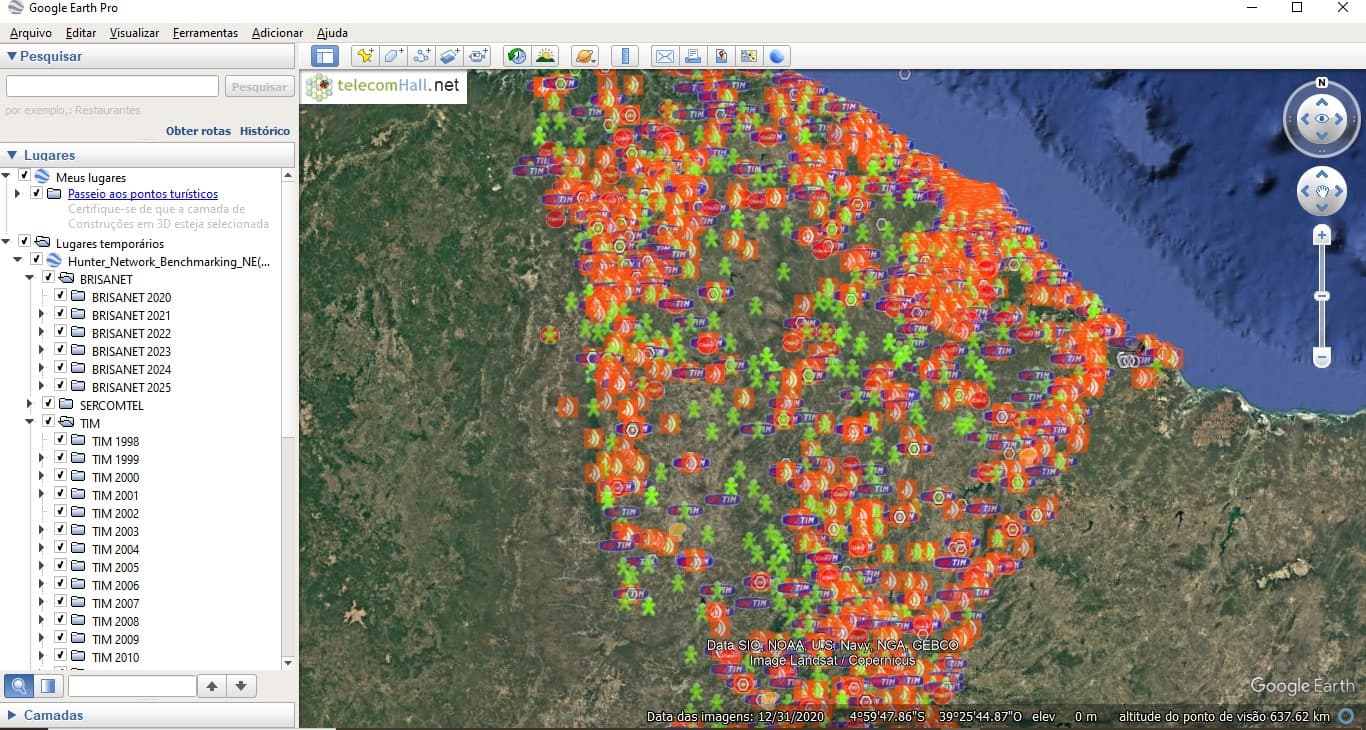This screenshot has width=1366, height=730.
Task: Click the Print icon in toolbar
Action: point(692,56)
